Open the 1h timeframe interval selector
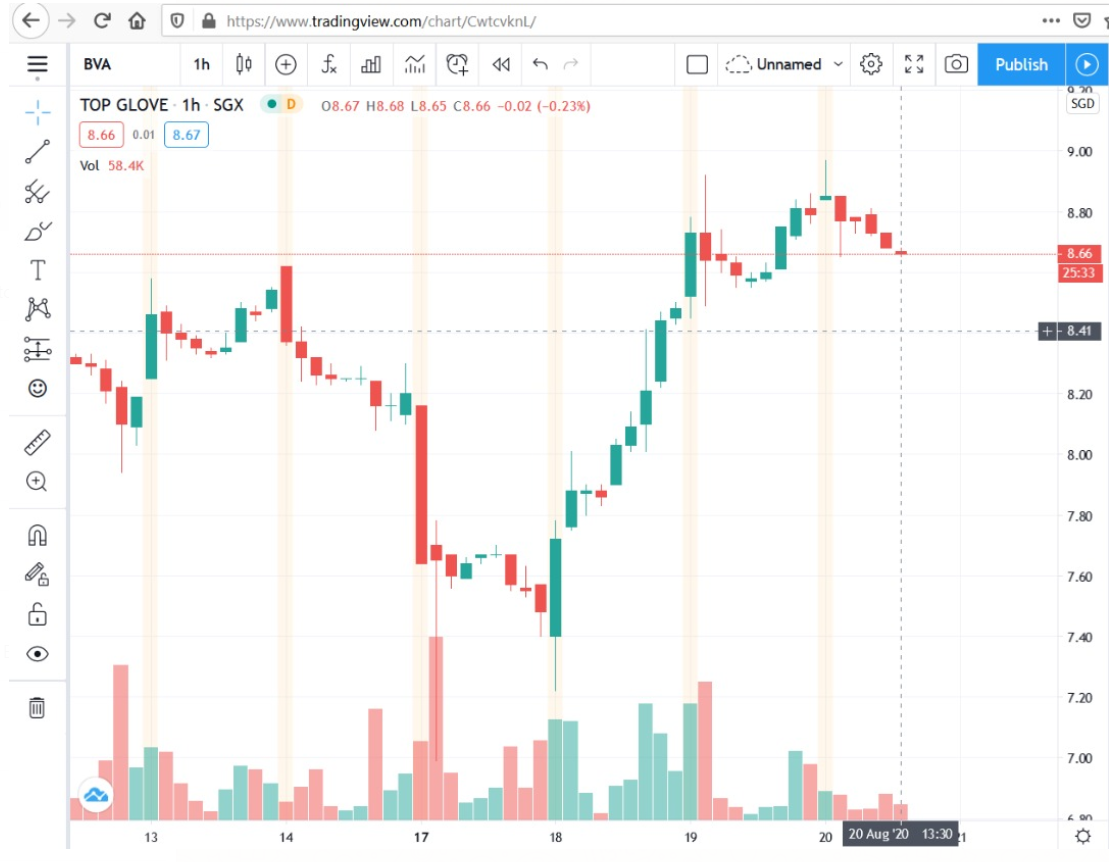Image resolution: width=1109 pixels, height=862 pixels. click(x=201, y=65)
